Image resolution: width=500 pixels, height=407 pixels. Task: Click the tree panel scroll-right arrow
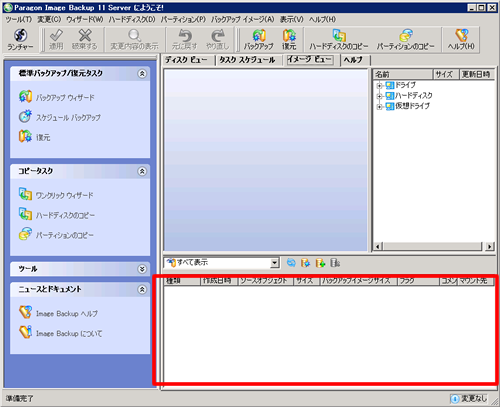[x=489, y=247]
